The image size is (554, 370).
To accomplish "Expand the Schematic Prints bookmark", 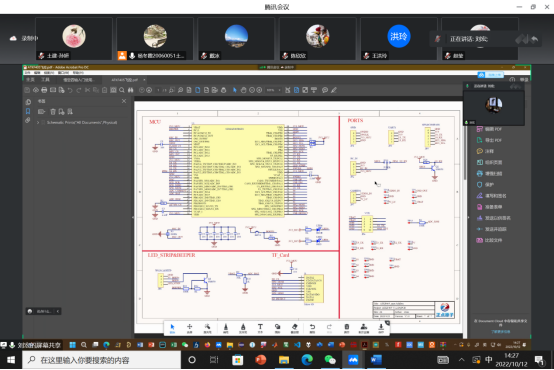I will [38, 122].
